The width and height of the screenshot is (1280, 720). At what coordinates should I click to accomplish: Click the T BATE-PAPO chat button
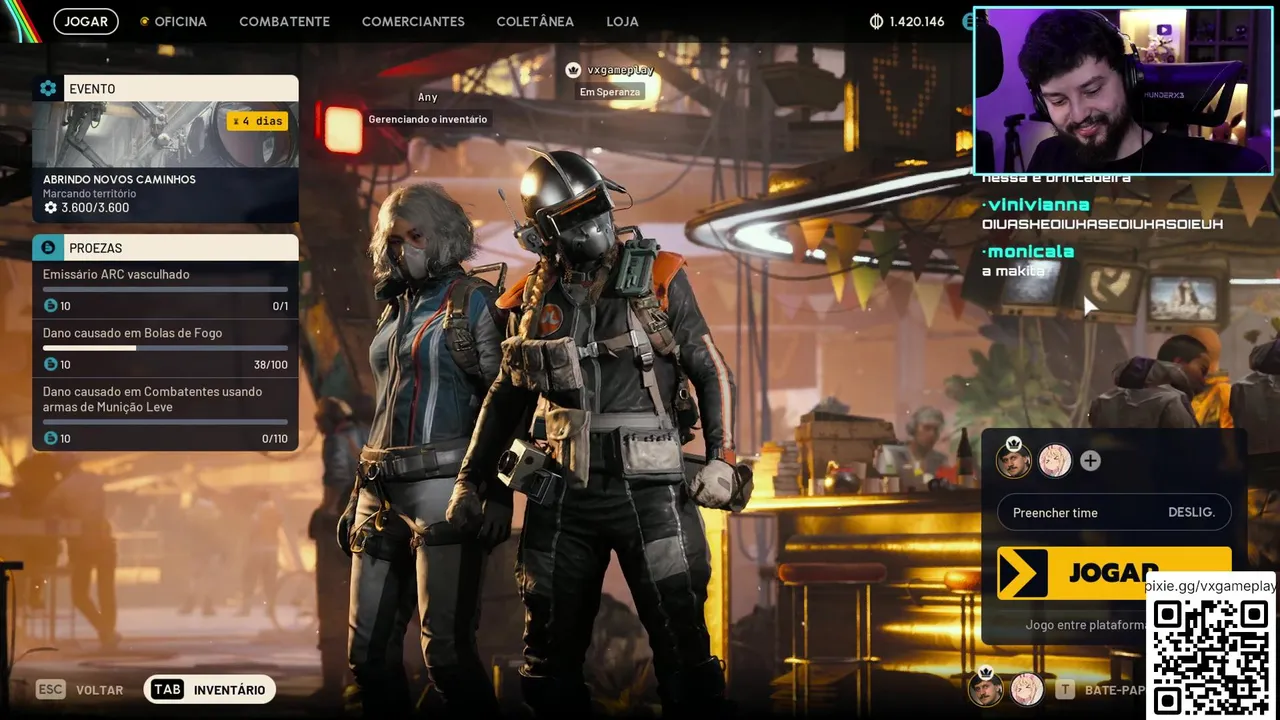tap(1100, 690)
